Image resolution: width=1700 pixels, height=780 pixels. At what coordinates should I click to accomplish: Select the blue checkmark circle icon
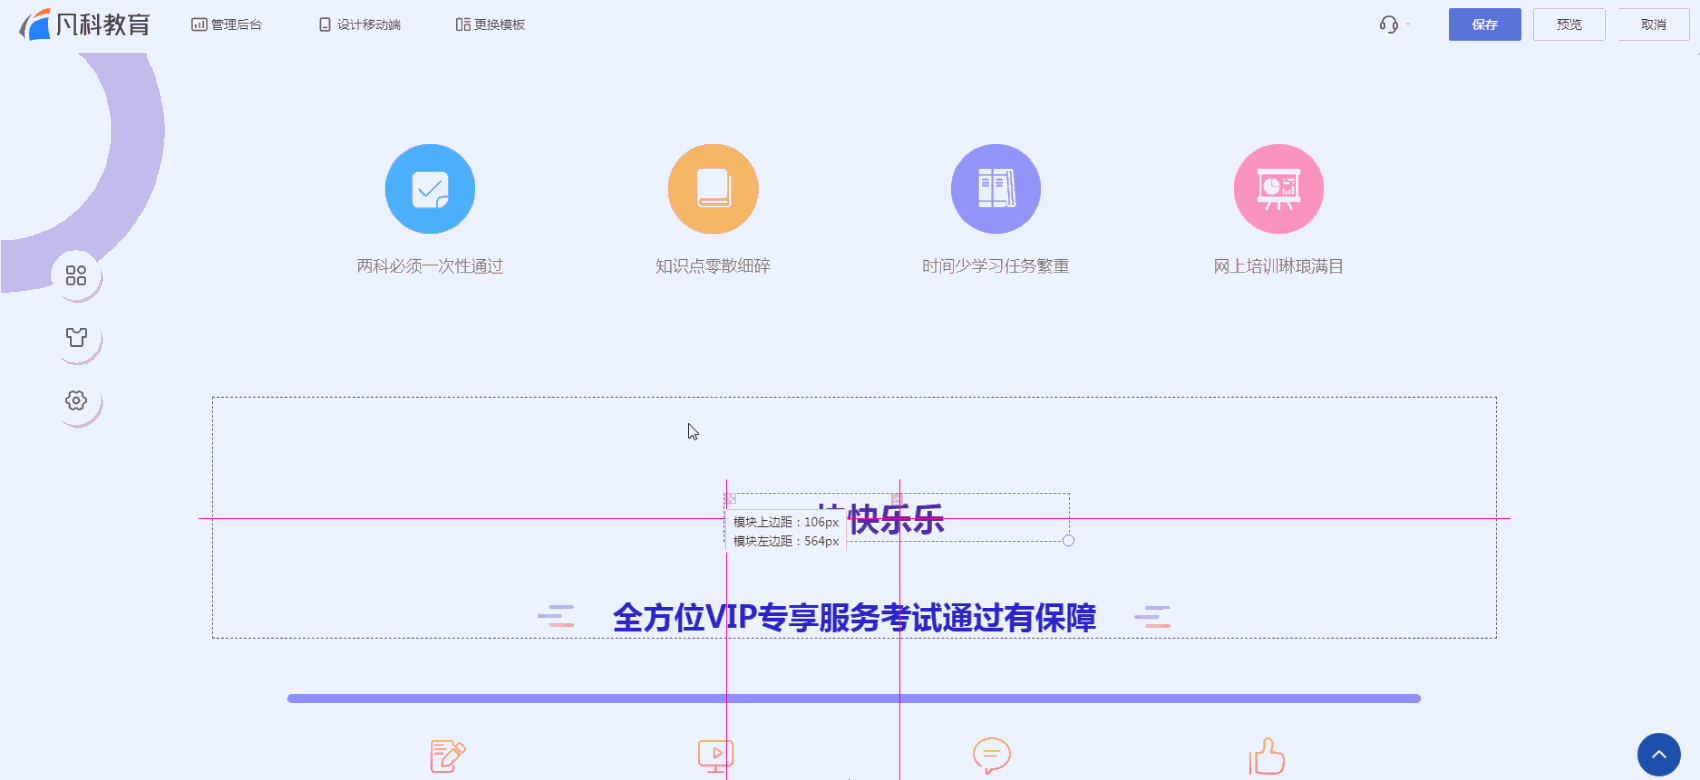pos(430,189)
